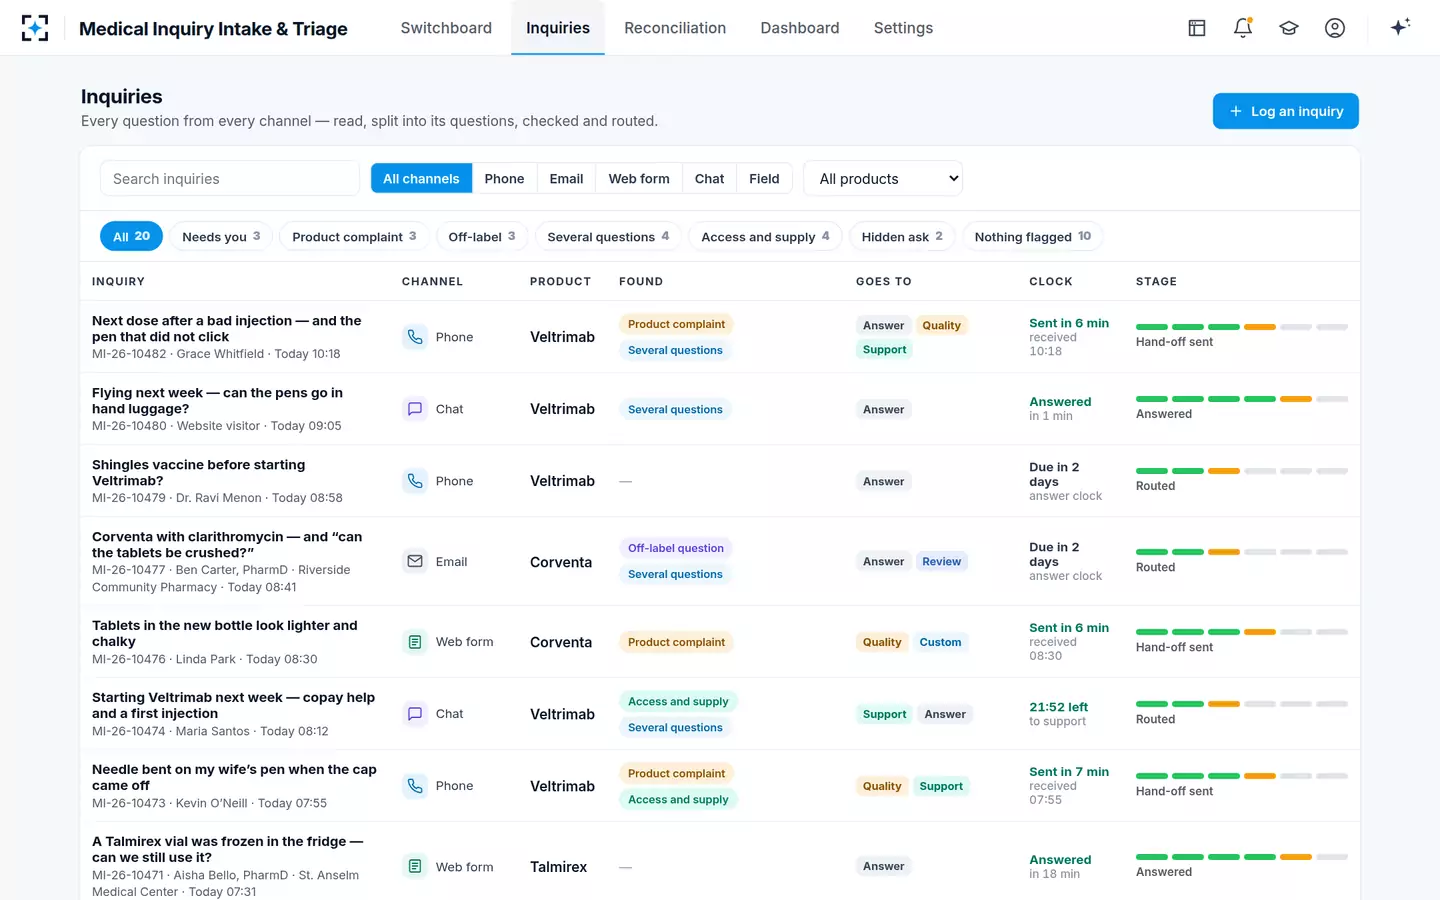The image size is (1440, 900).
Task: Click the Clock column header
Action: tap(1051, 282)
